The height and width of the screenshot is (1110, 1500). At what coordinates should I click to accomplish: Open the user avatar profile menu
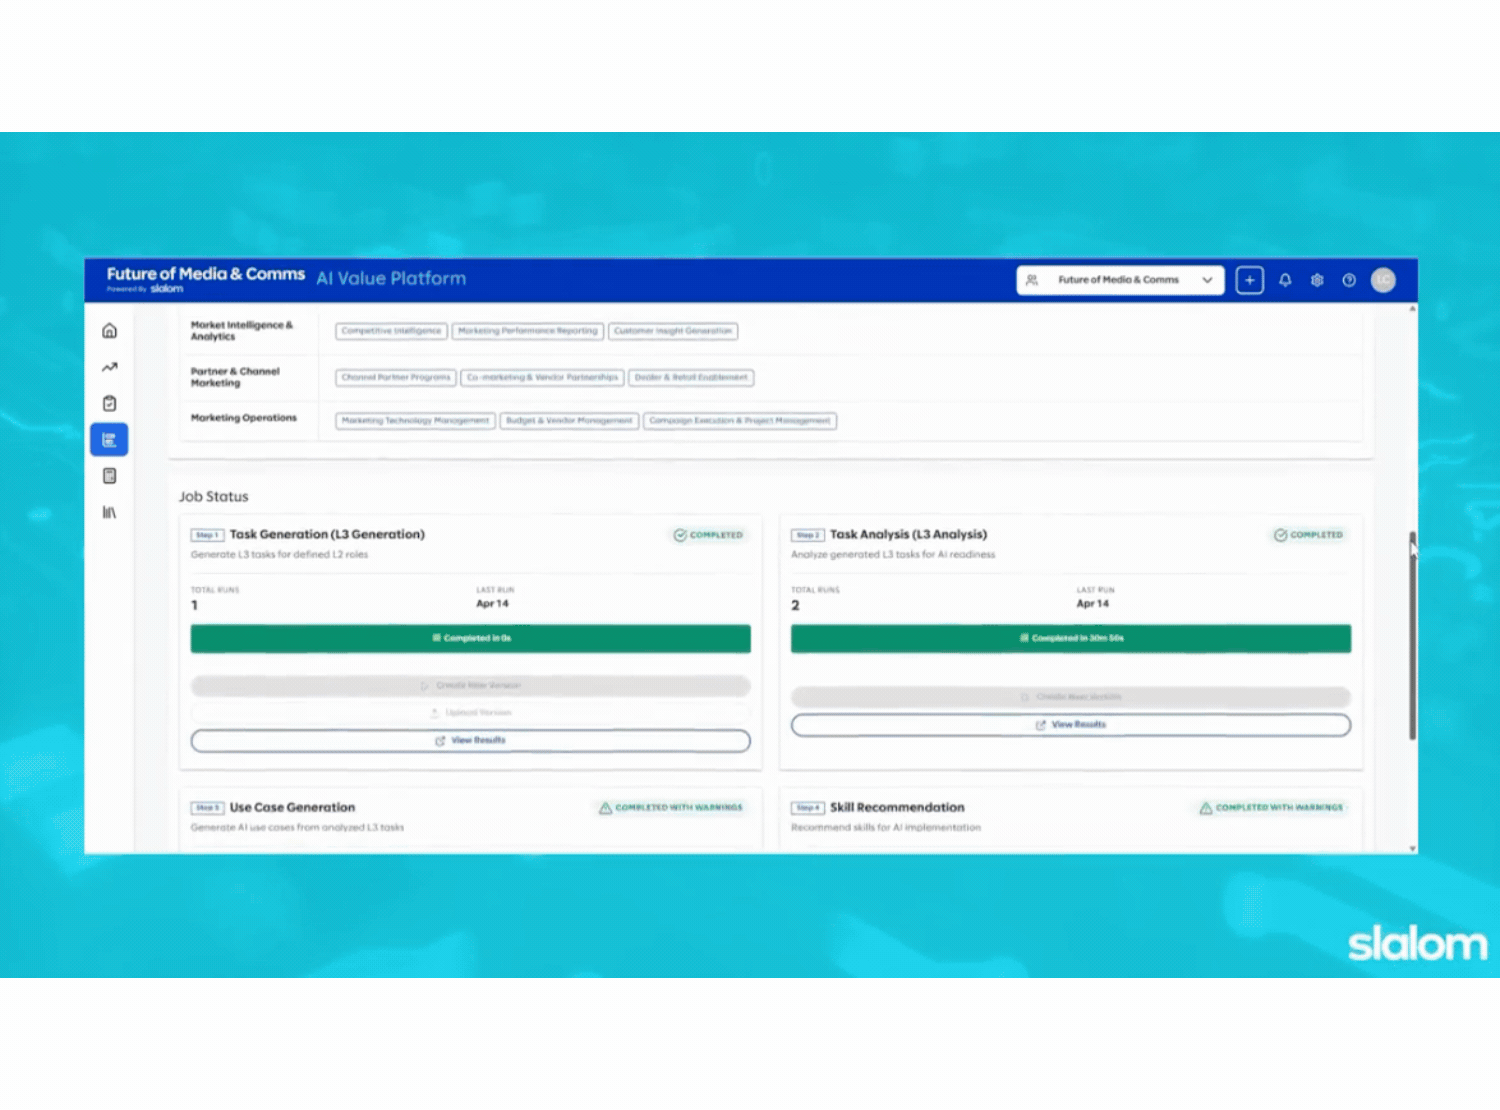click(1383, 280)
